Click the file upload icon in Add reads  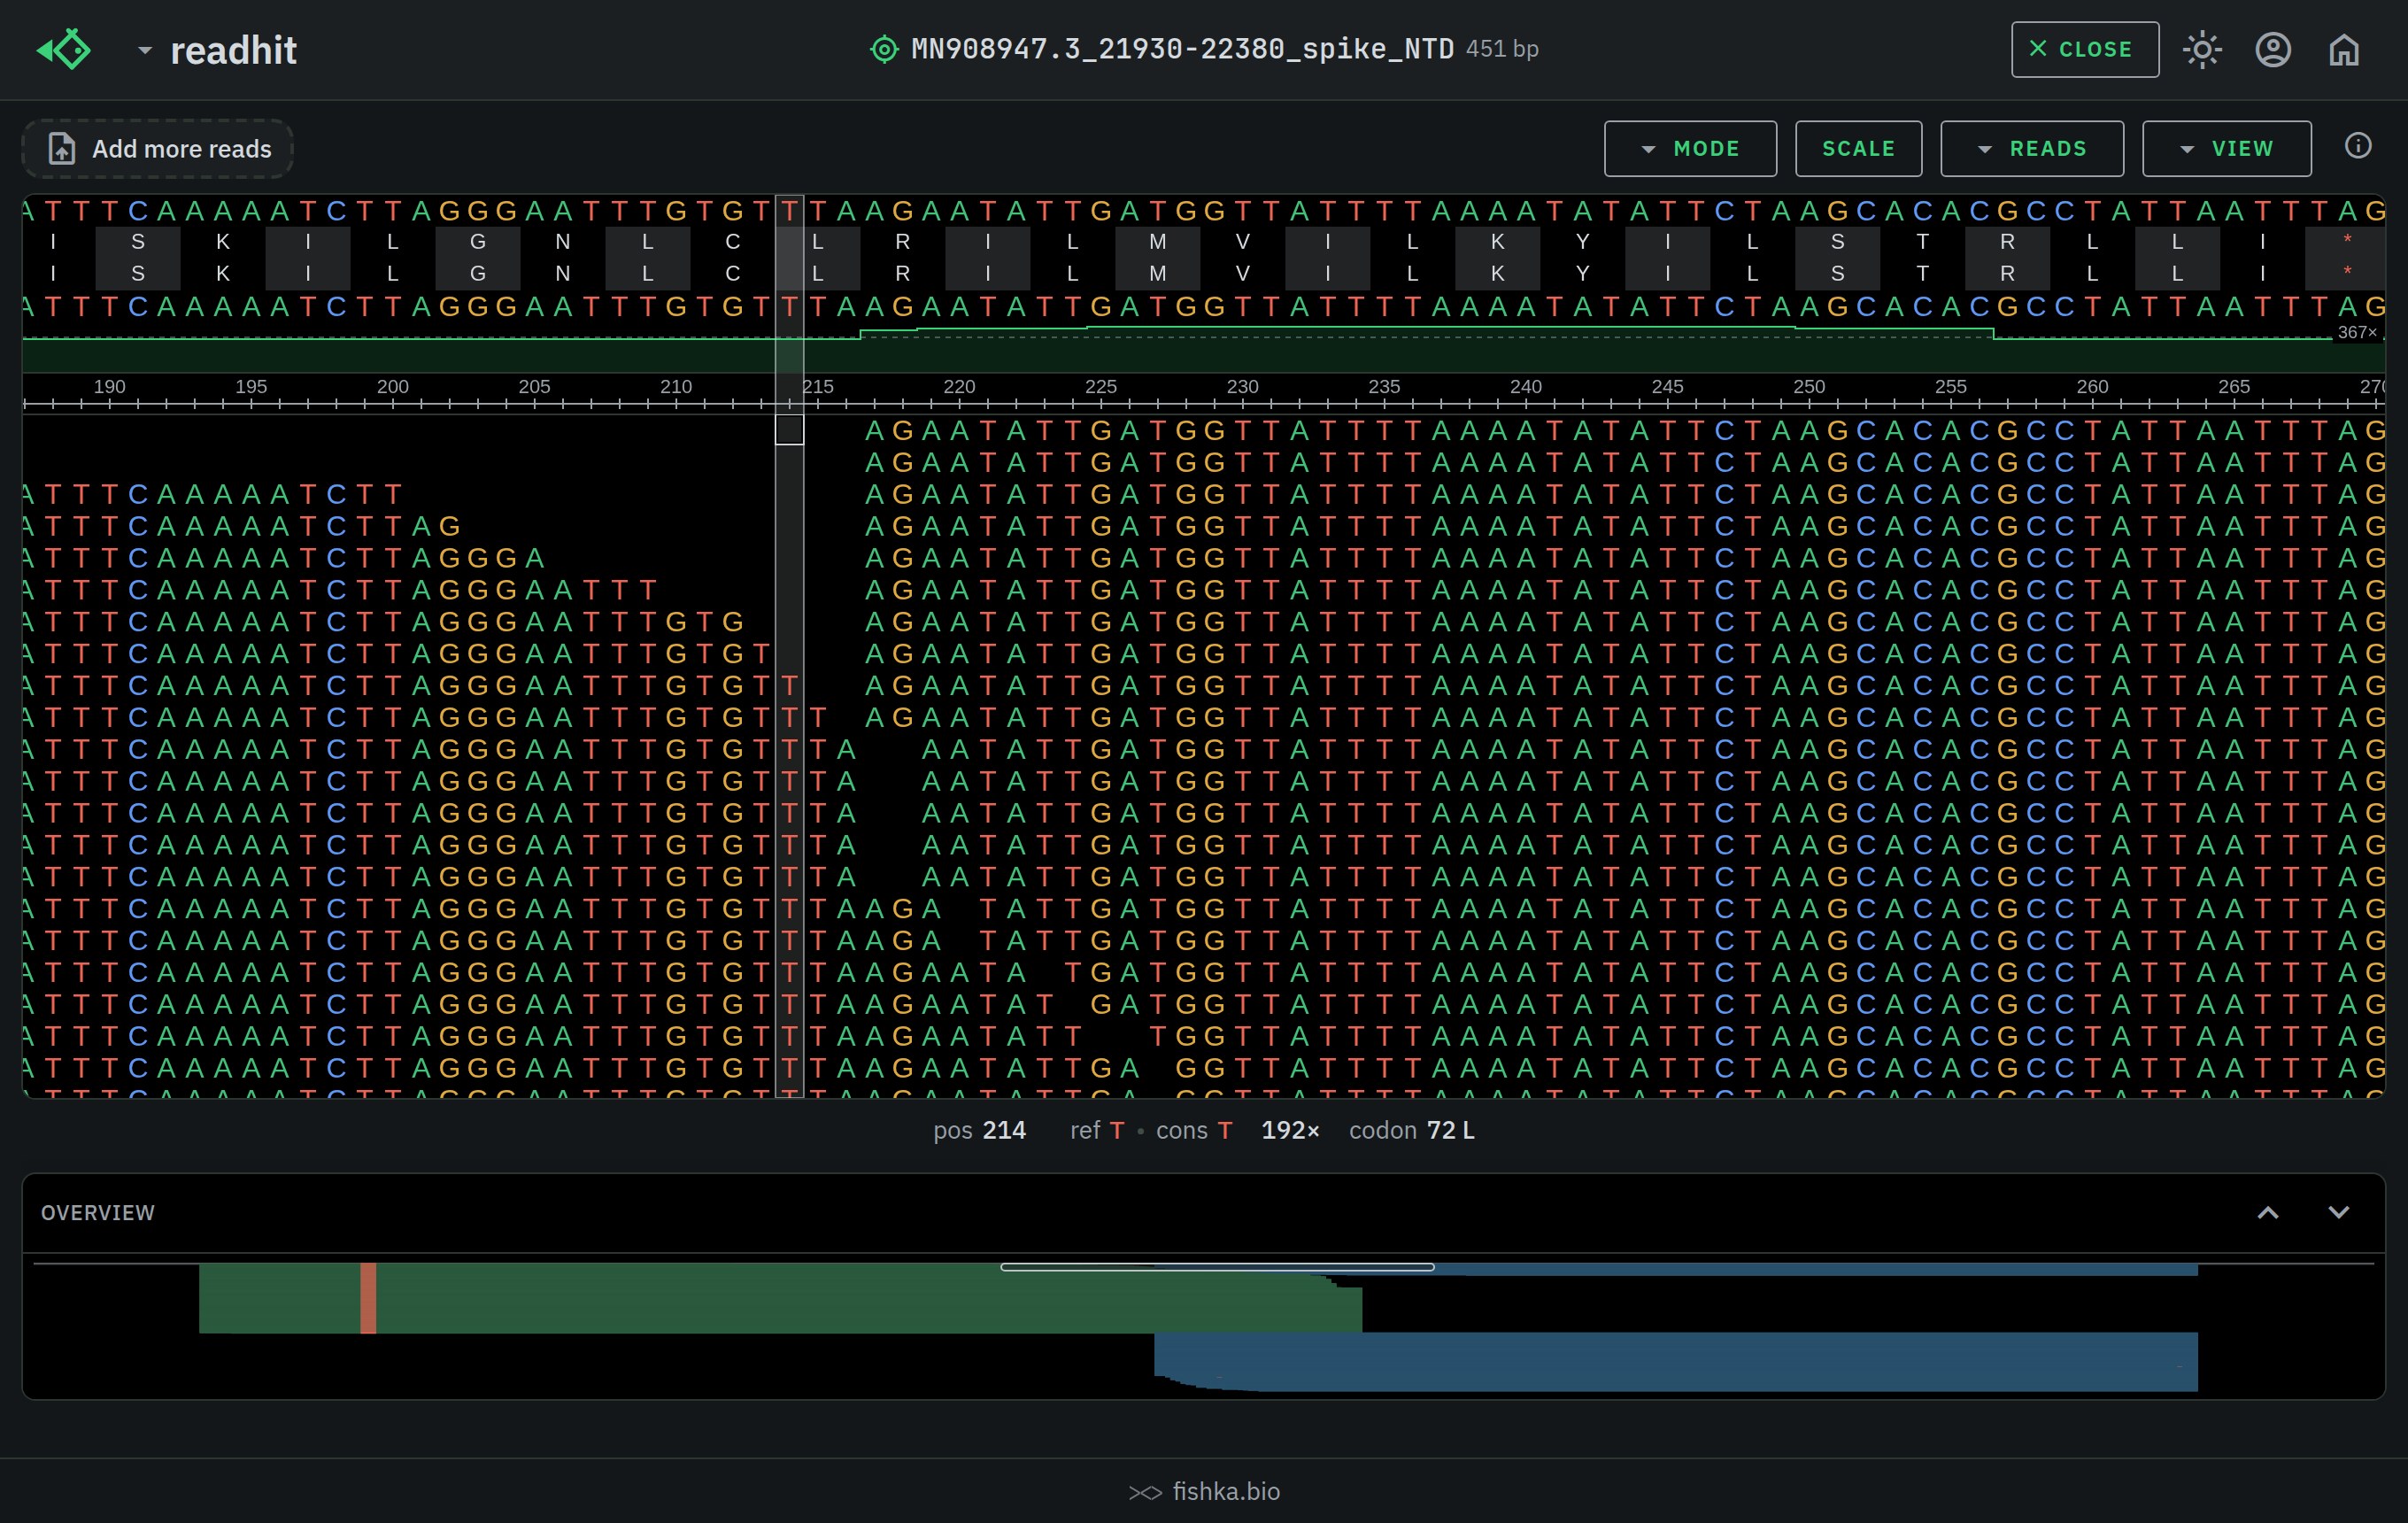pos(62,149)
